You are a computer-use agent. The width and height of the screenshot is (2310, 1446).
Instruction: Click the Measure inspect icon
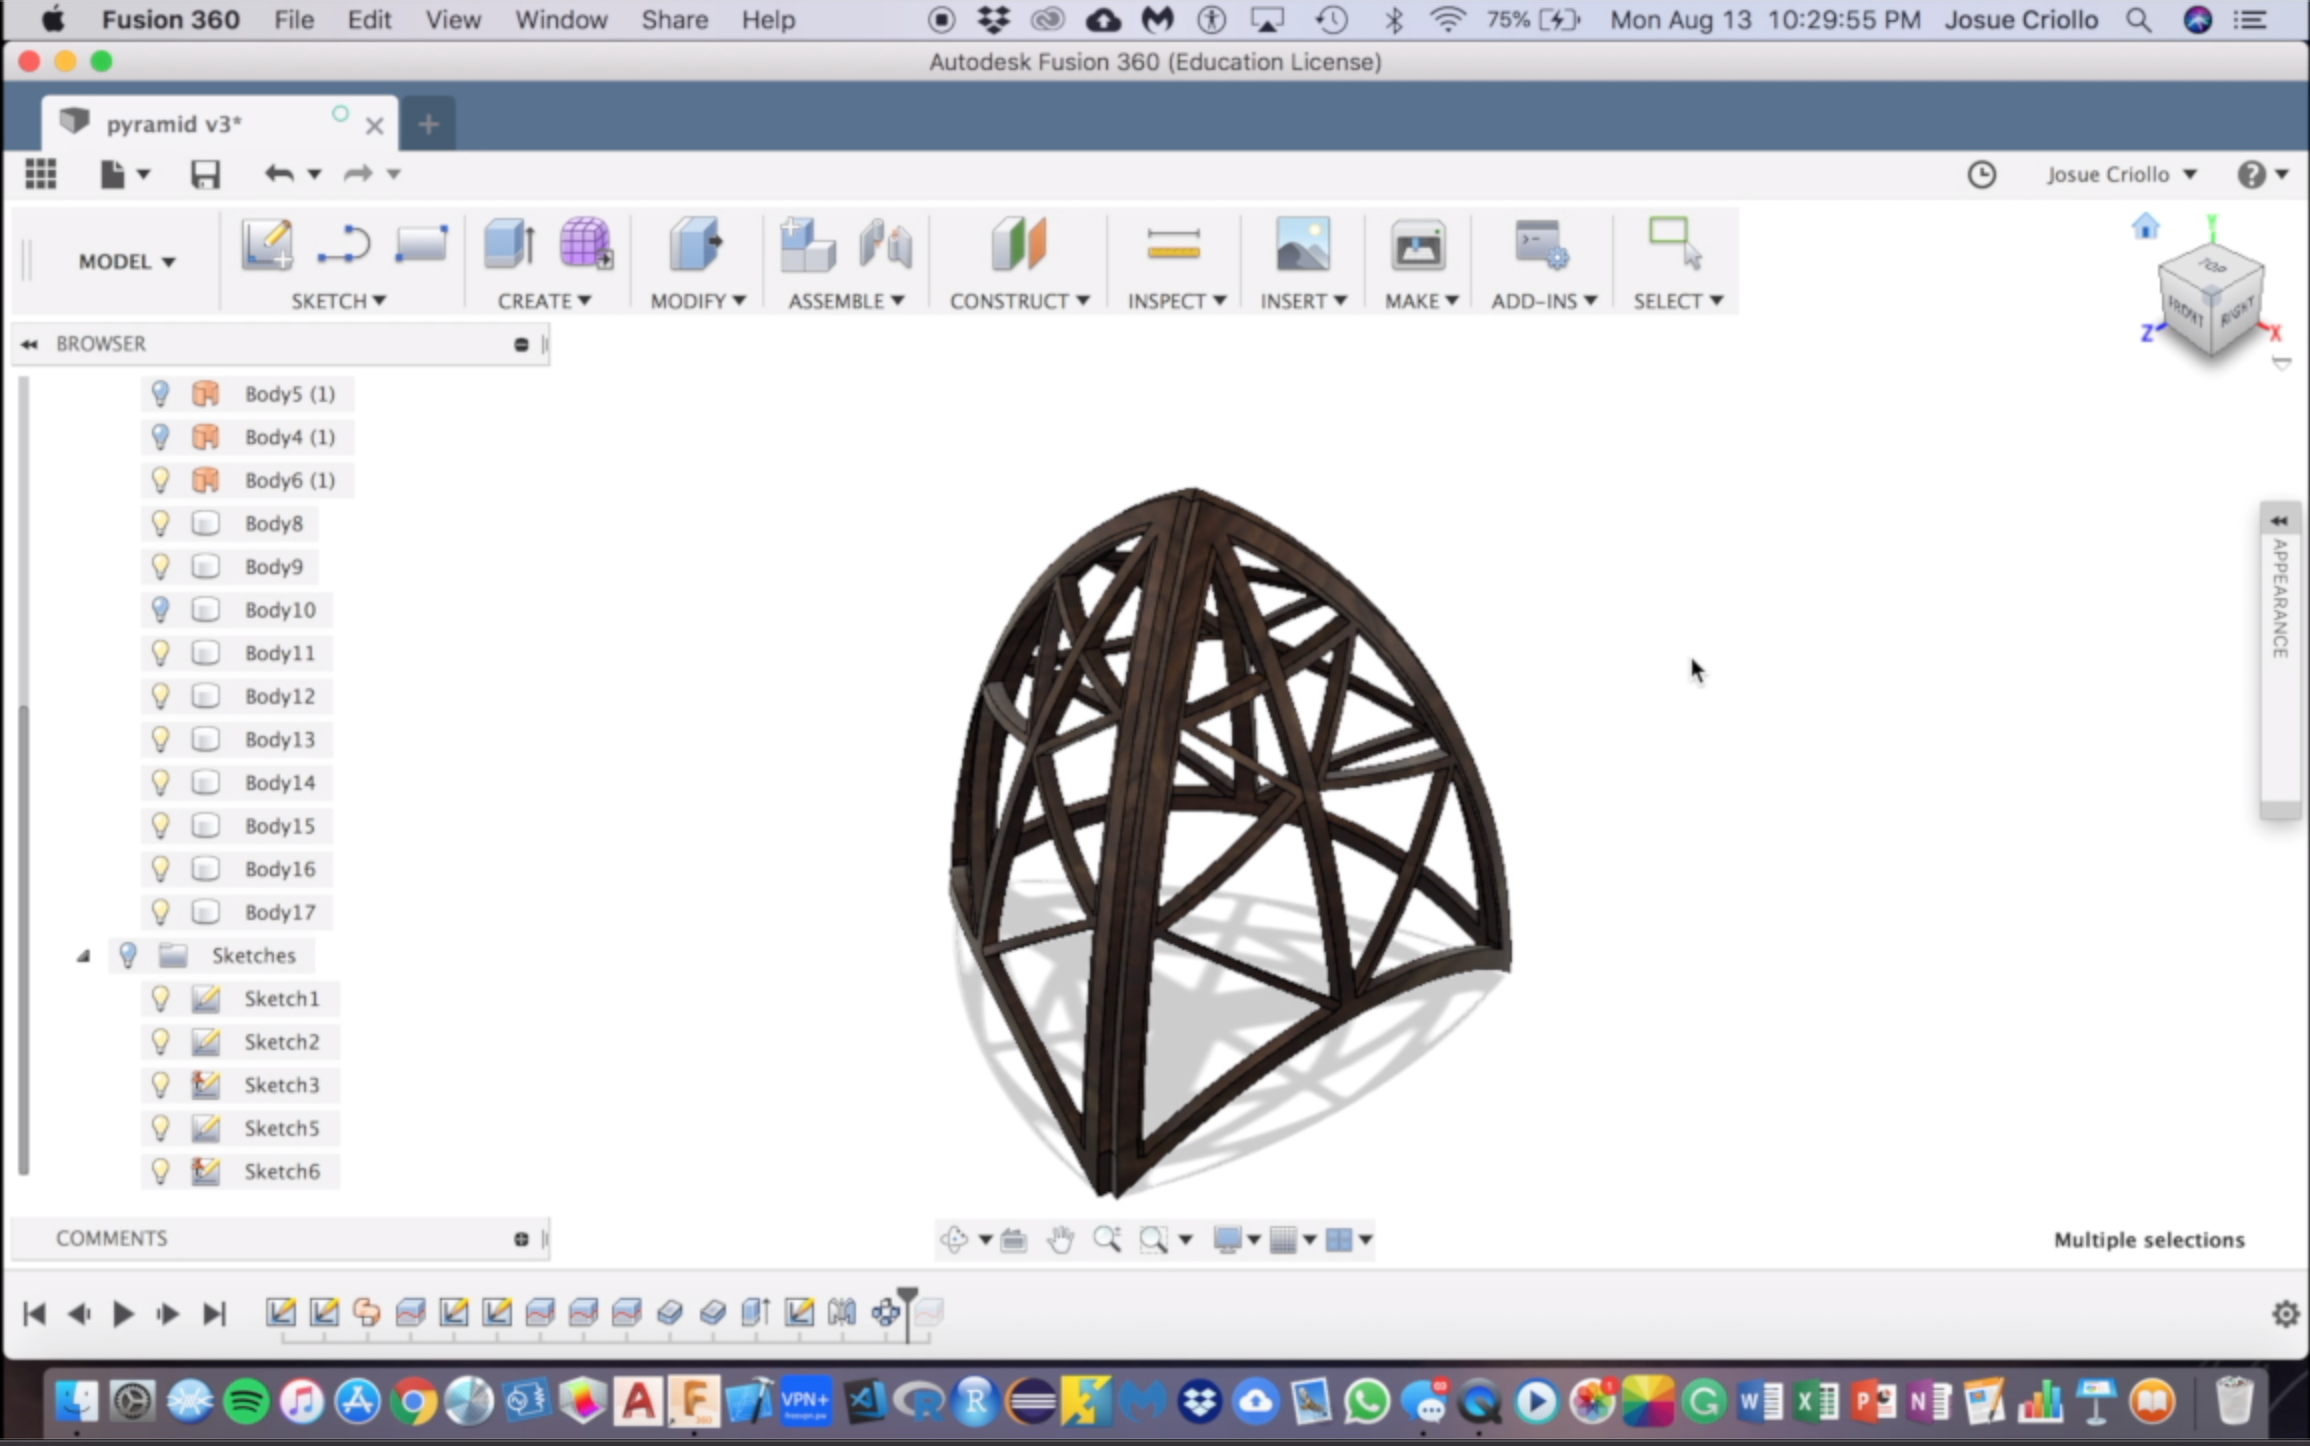(1173, 243)
